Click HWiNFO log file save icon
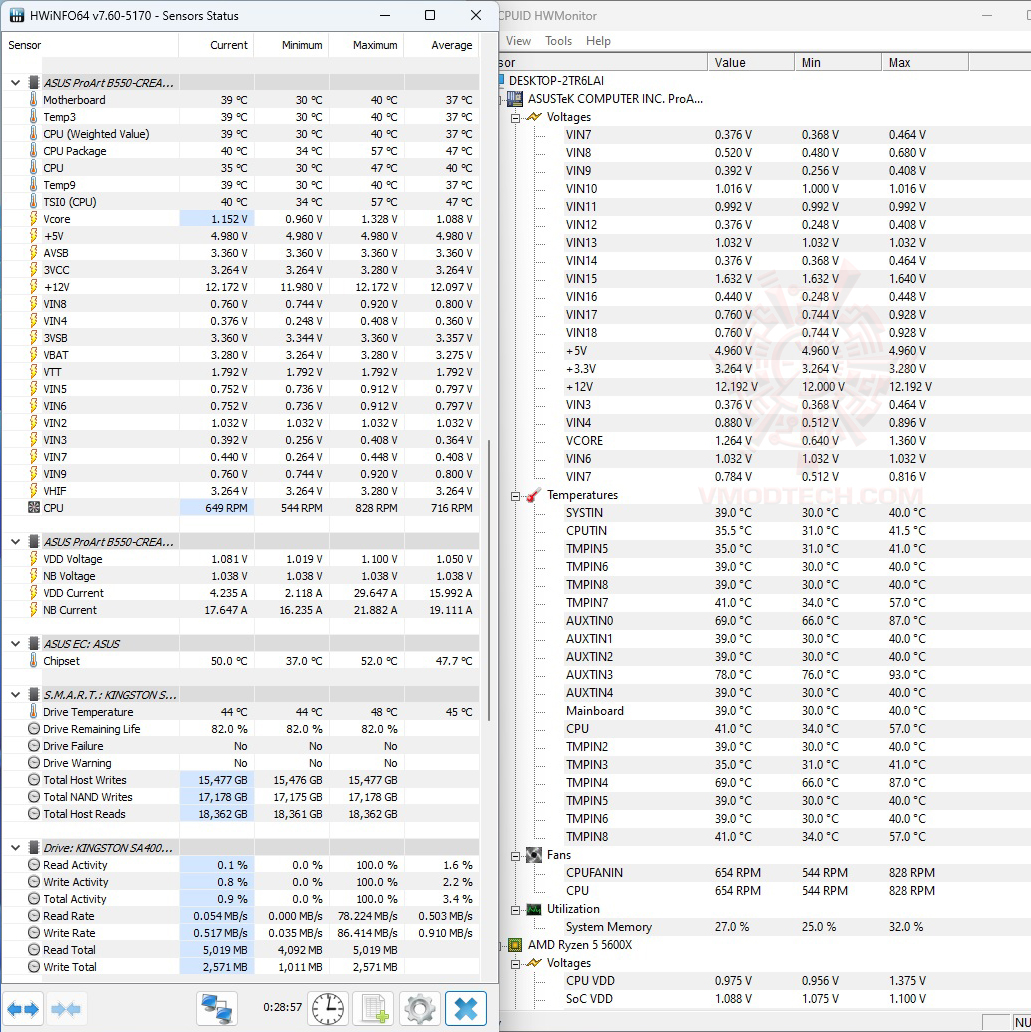The height and width of the screenshot is (1032, 1031). (373, 1008)
